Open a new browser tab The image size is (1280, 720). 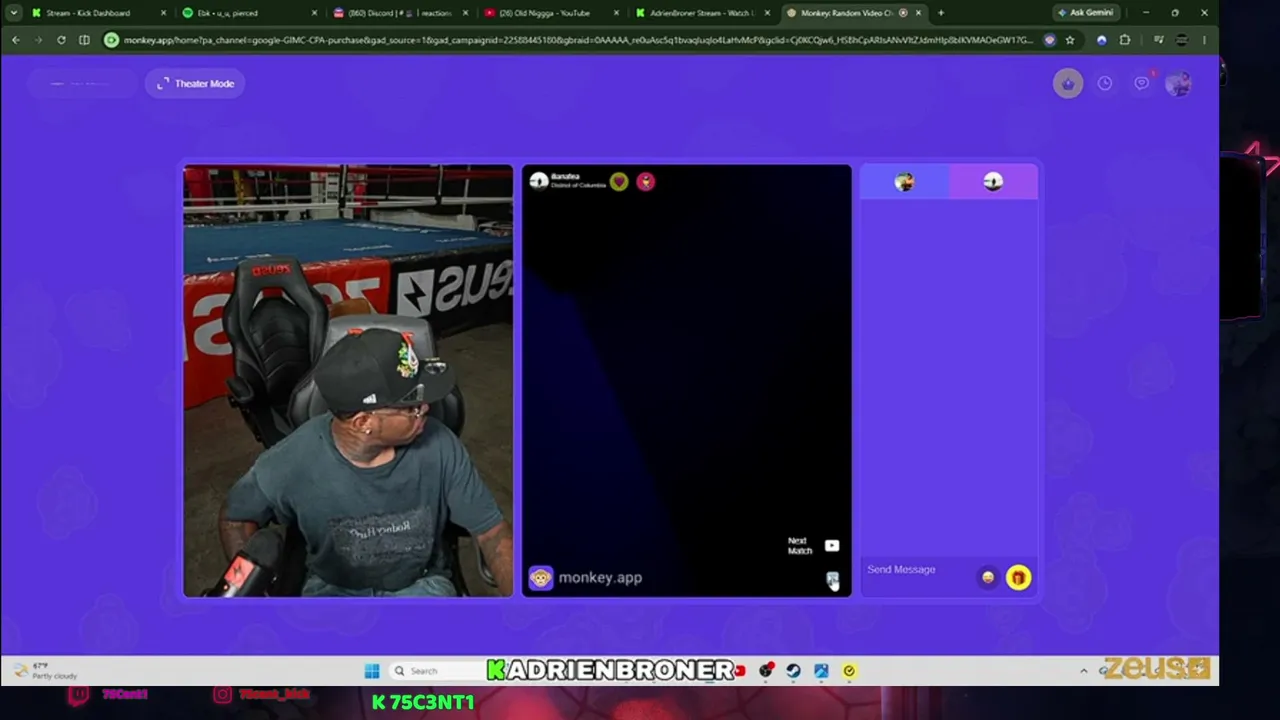(x=941, y=13)
